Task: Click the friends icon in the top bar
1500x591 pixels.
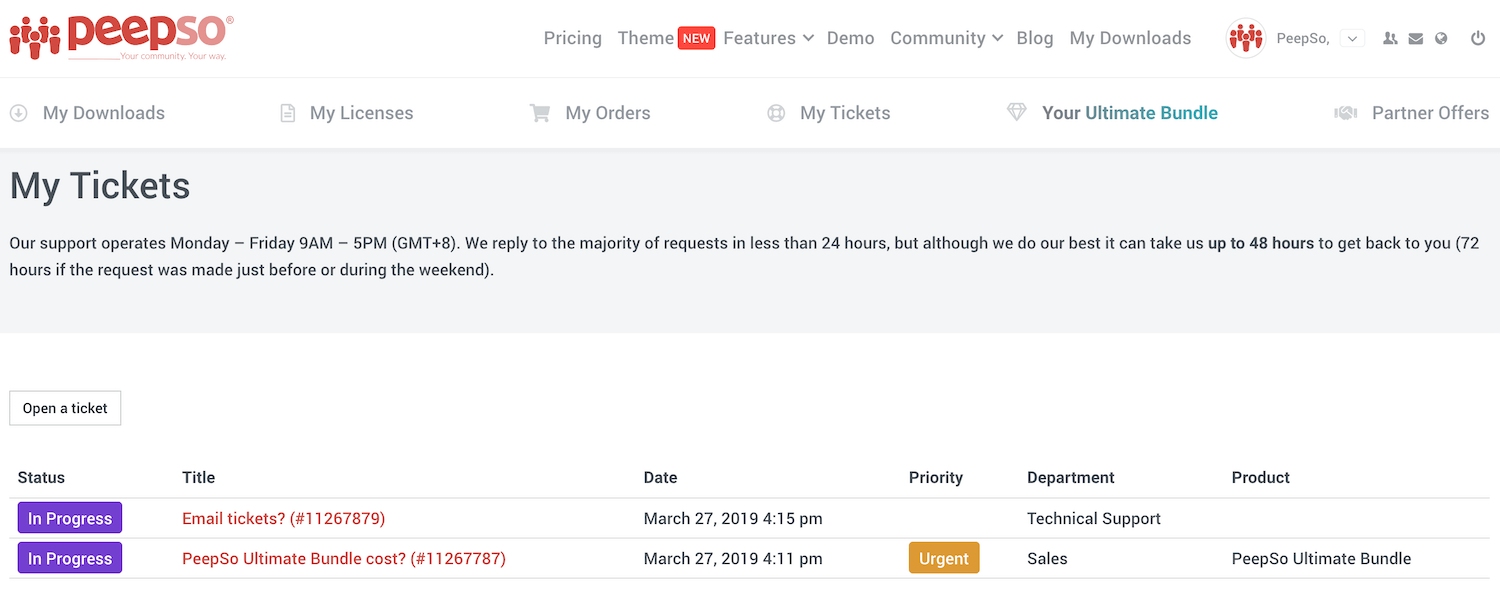Action: [1389, 37]
